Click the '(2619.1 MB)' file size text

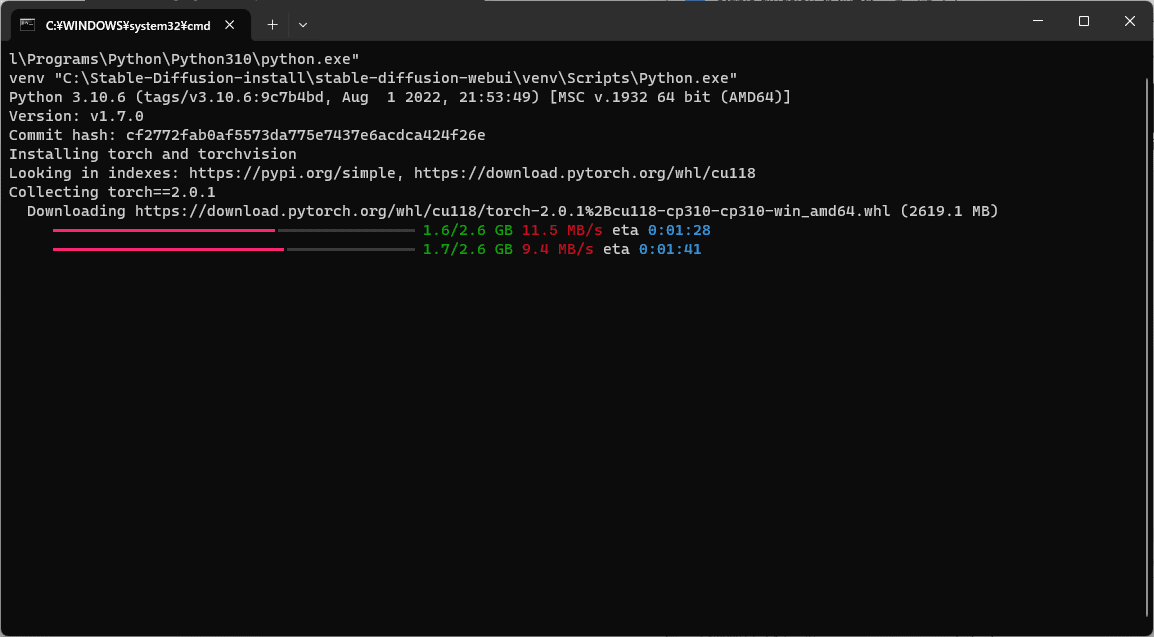point(949,211)
